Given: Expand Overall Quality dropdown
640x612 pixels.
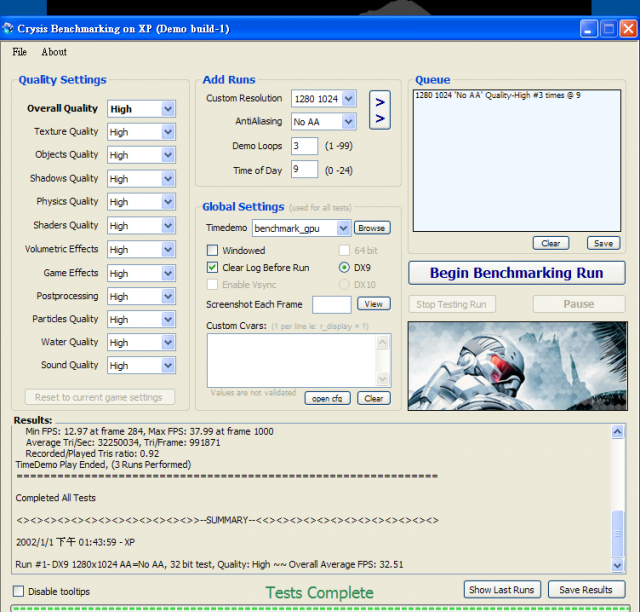Looking at the screenshot, I should click(168, 109).
